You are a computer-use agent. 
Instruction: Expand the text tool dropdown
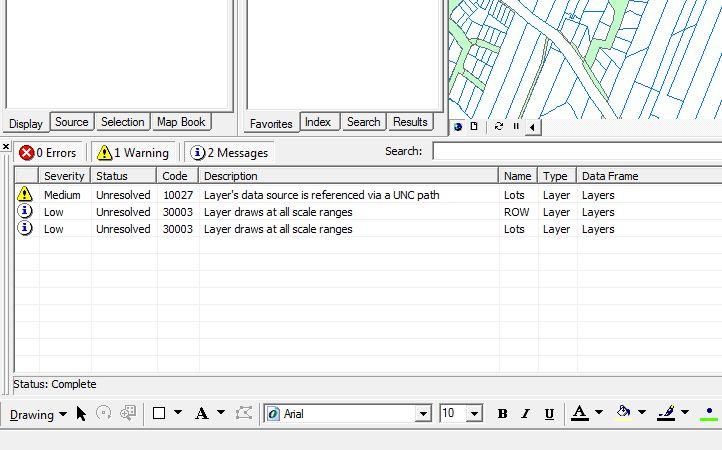pyautogui.click(x=221, y=413)
